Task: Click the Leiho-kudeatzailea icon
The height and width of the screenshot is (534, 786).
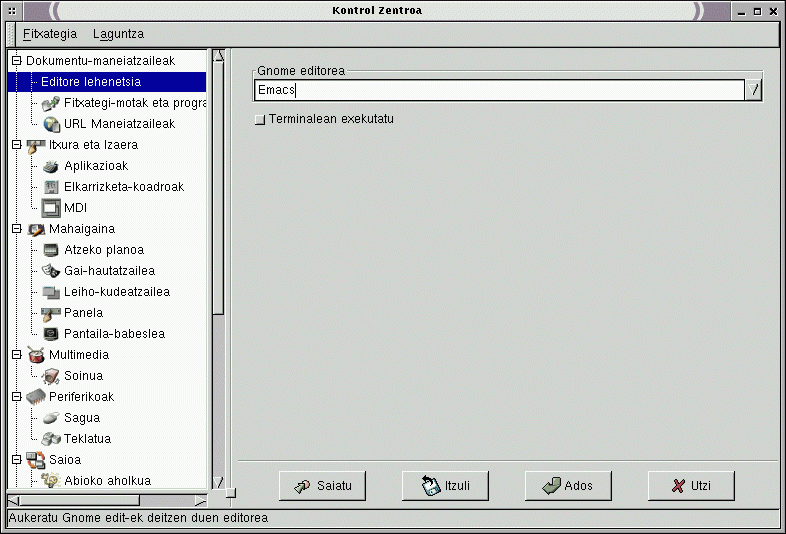Action: [51, 292]
